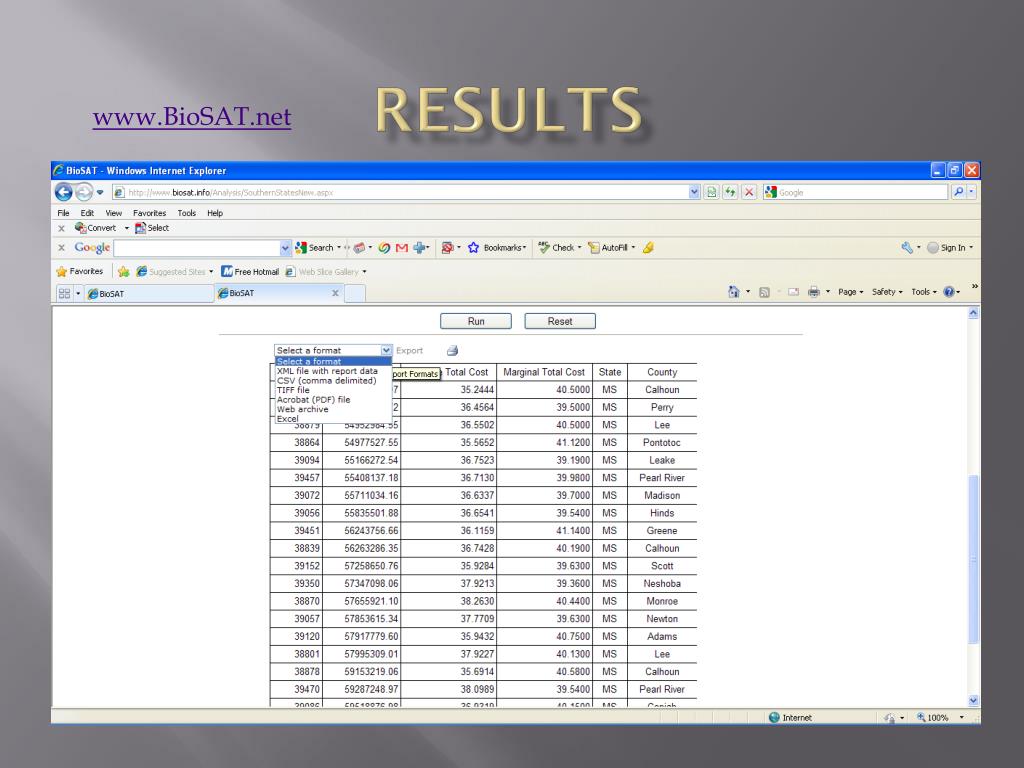This screenshot has height=768, width=1024.
Task: Click the Add to Favorites bar star icon
Action: click(x=123, y=271)
